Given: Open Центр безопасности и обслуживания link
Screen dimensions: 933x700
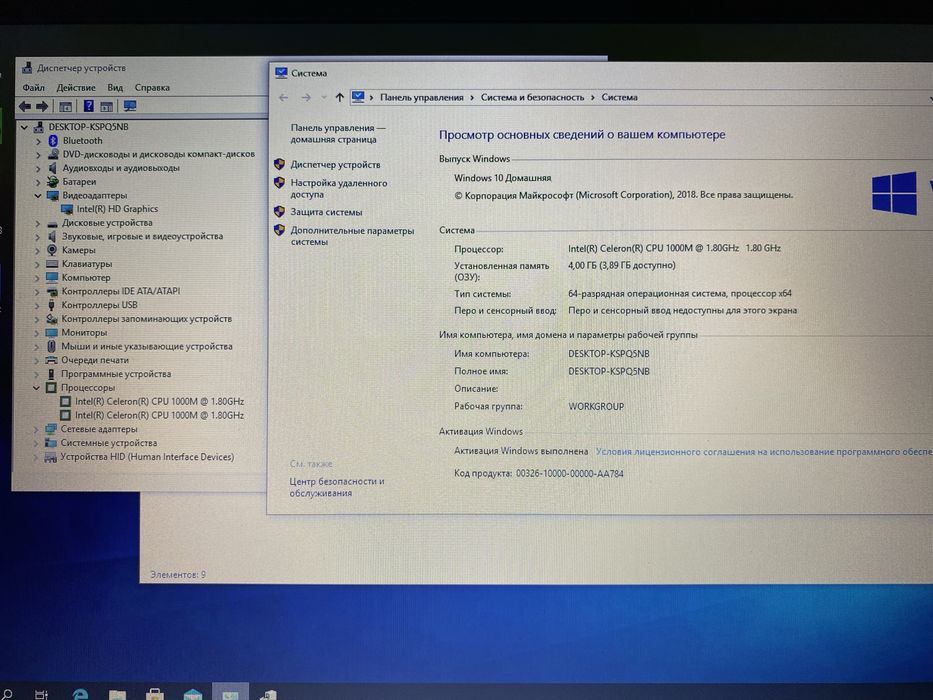Looking at the screenshot, I should [x=337, y=487].
